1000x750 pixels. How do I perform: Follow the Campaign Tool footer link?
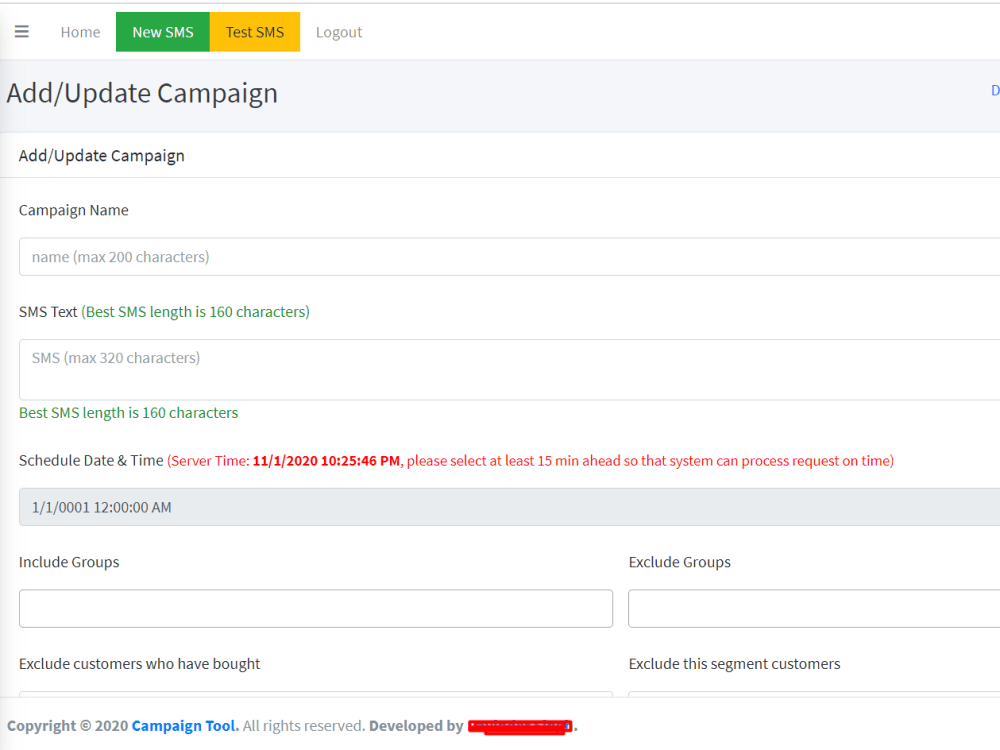[184, 725]
